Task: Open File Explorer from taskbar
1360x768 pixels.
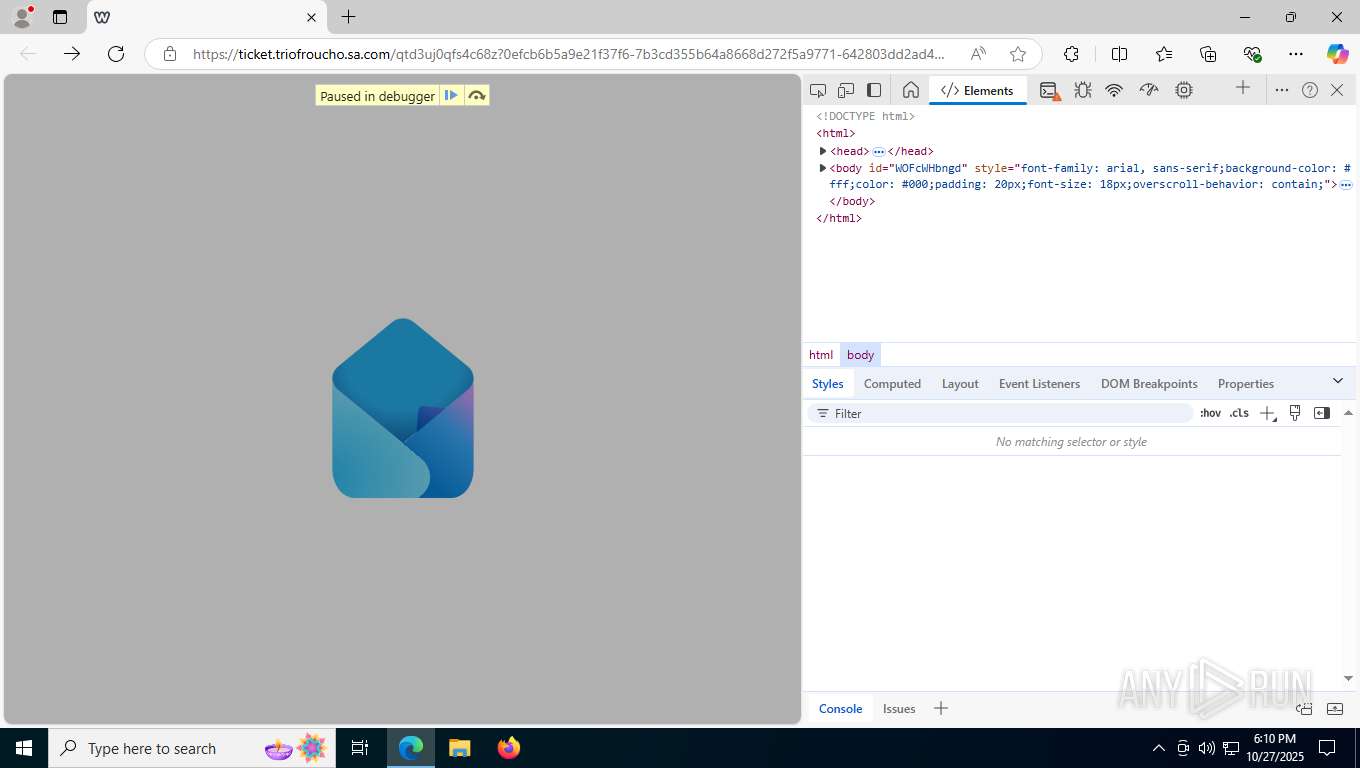Action: pos(459,748)
